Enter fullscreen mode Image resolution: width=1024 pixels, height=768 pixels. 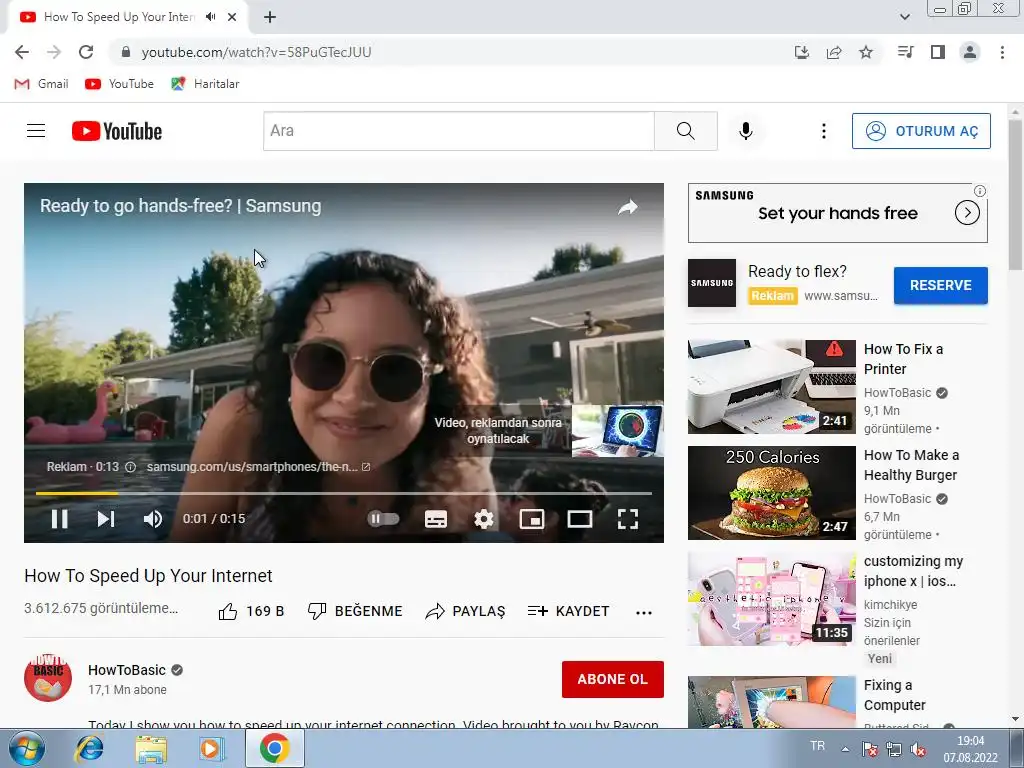[628, 519]
